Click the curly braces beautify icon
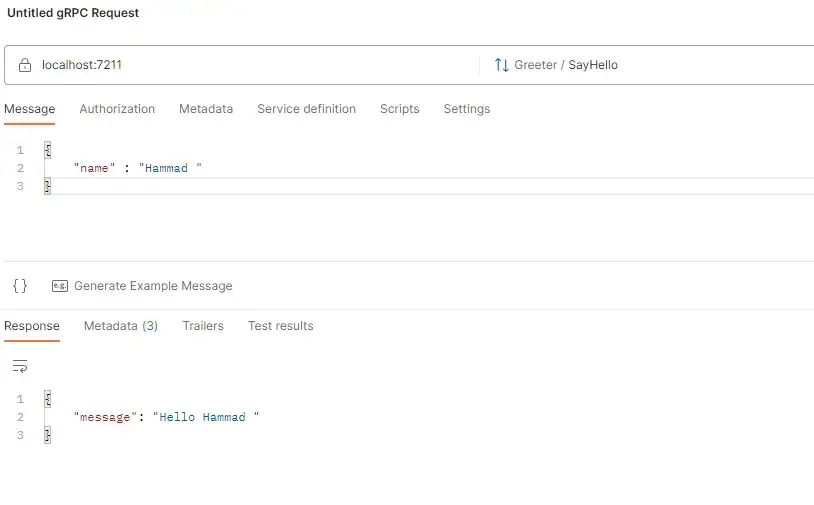The image size is (814, 505). pyautogui.click(x=20, y=286)
